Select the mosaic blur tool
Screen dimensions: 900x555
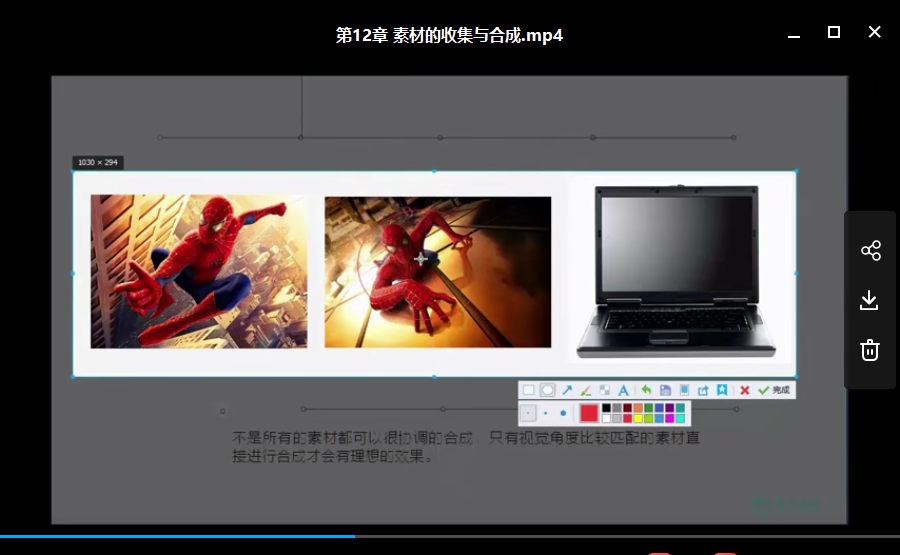(604, 390)
